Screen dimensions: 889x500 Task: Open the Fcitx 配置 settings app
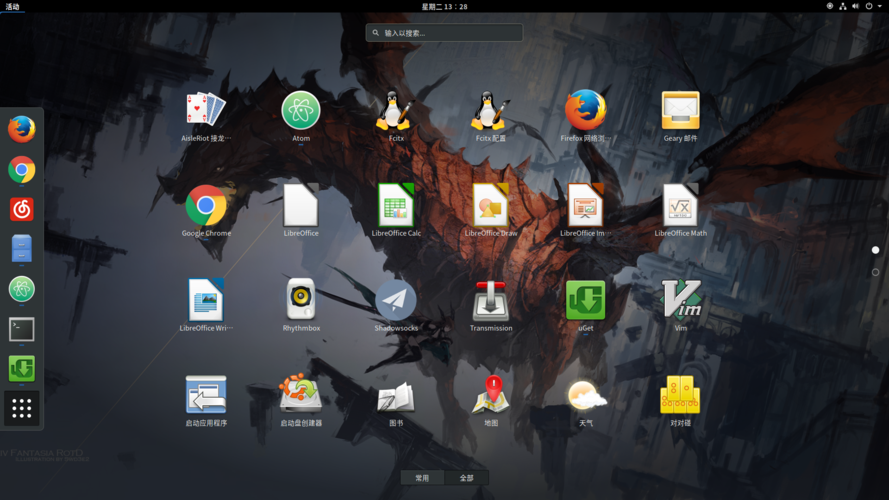(x=490, y=116)
